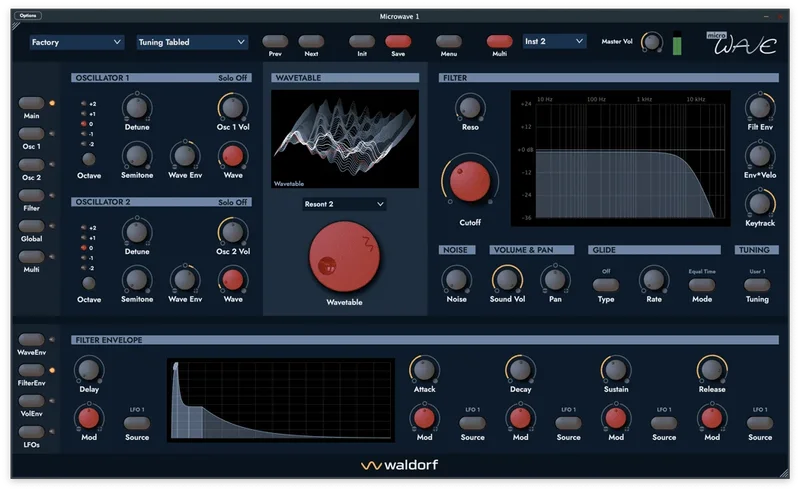Click the red Oscillator 1 Wave knob

(233, 156)
